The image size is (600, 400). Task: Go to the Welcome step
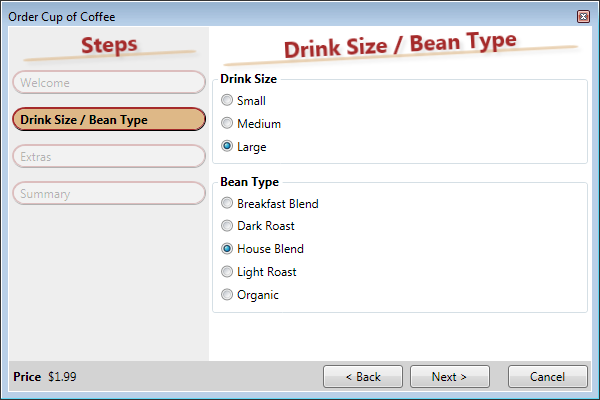click(x=109, y=82)
